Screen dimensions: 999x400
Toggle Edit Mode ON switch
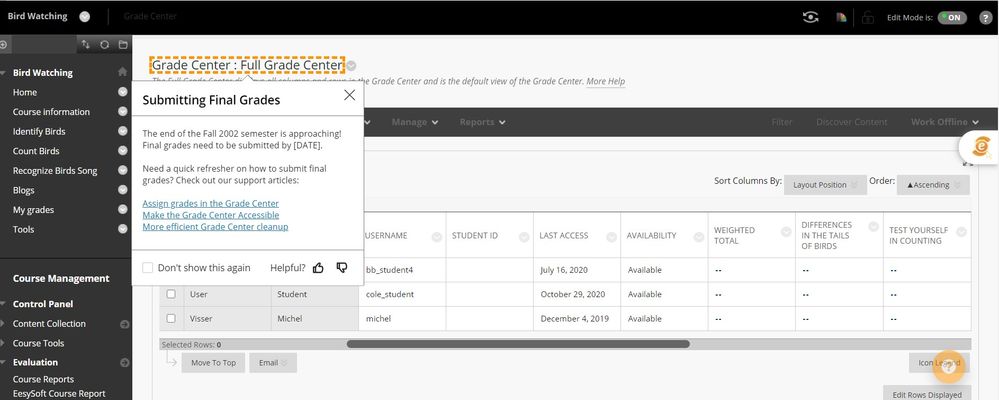tap(952, 18)
